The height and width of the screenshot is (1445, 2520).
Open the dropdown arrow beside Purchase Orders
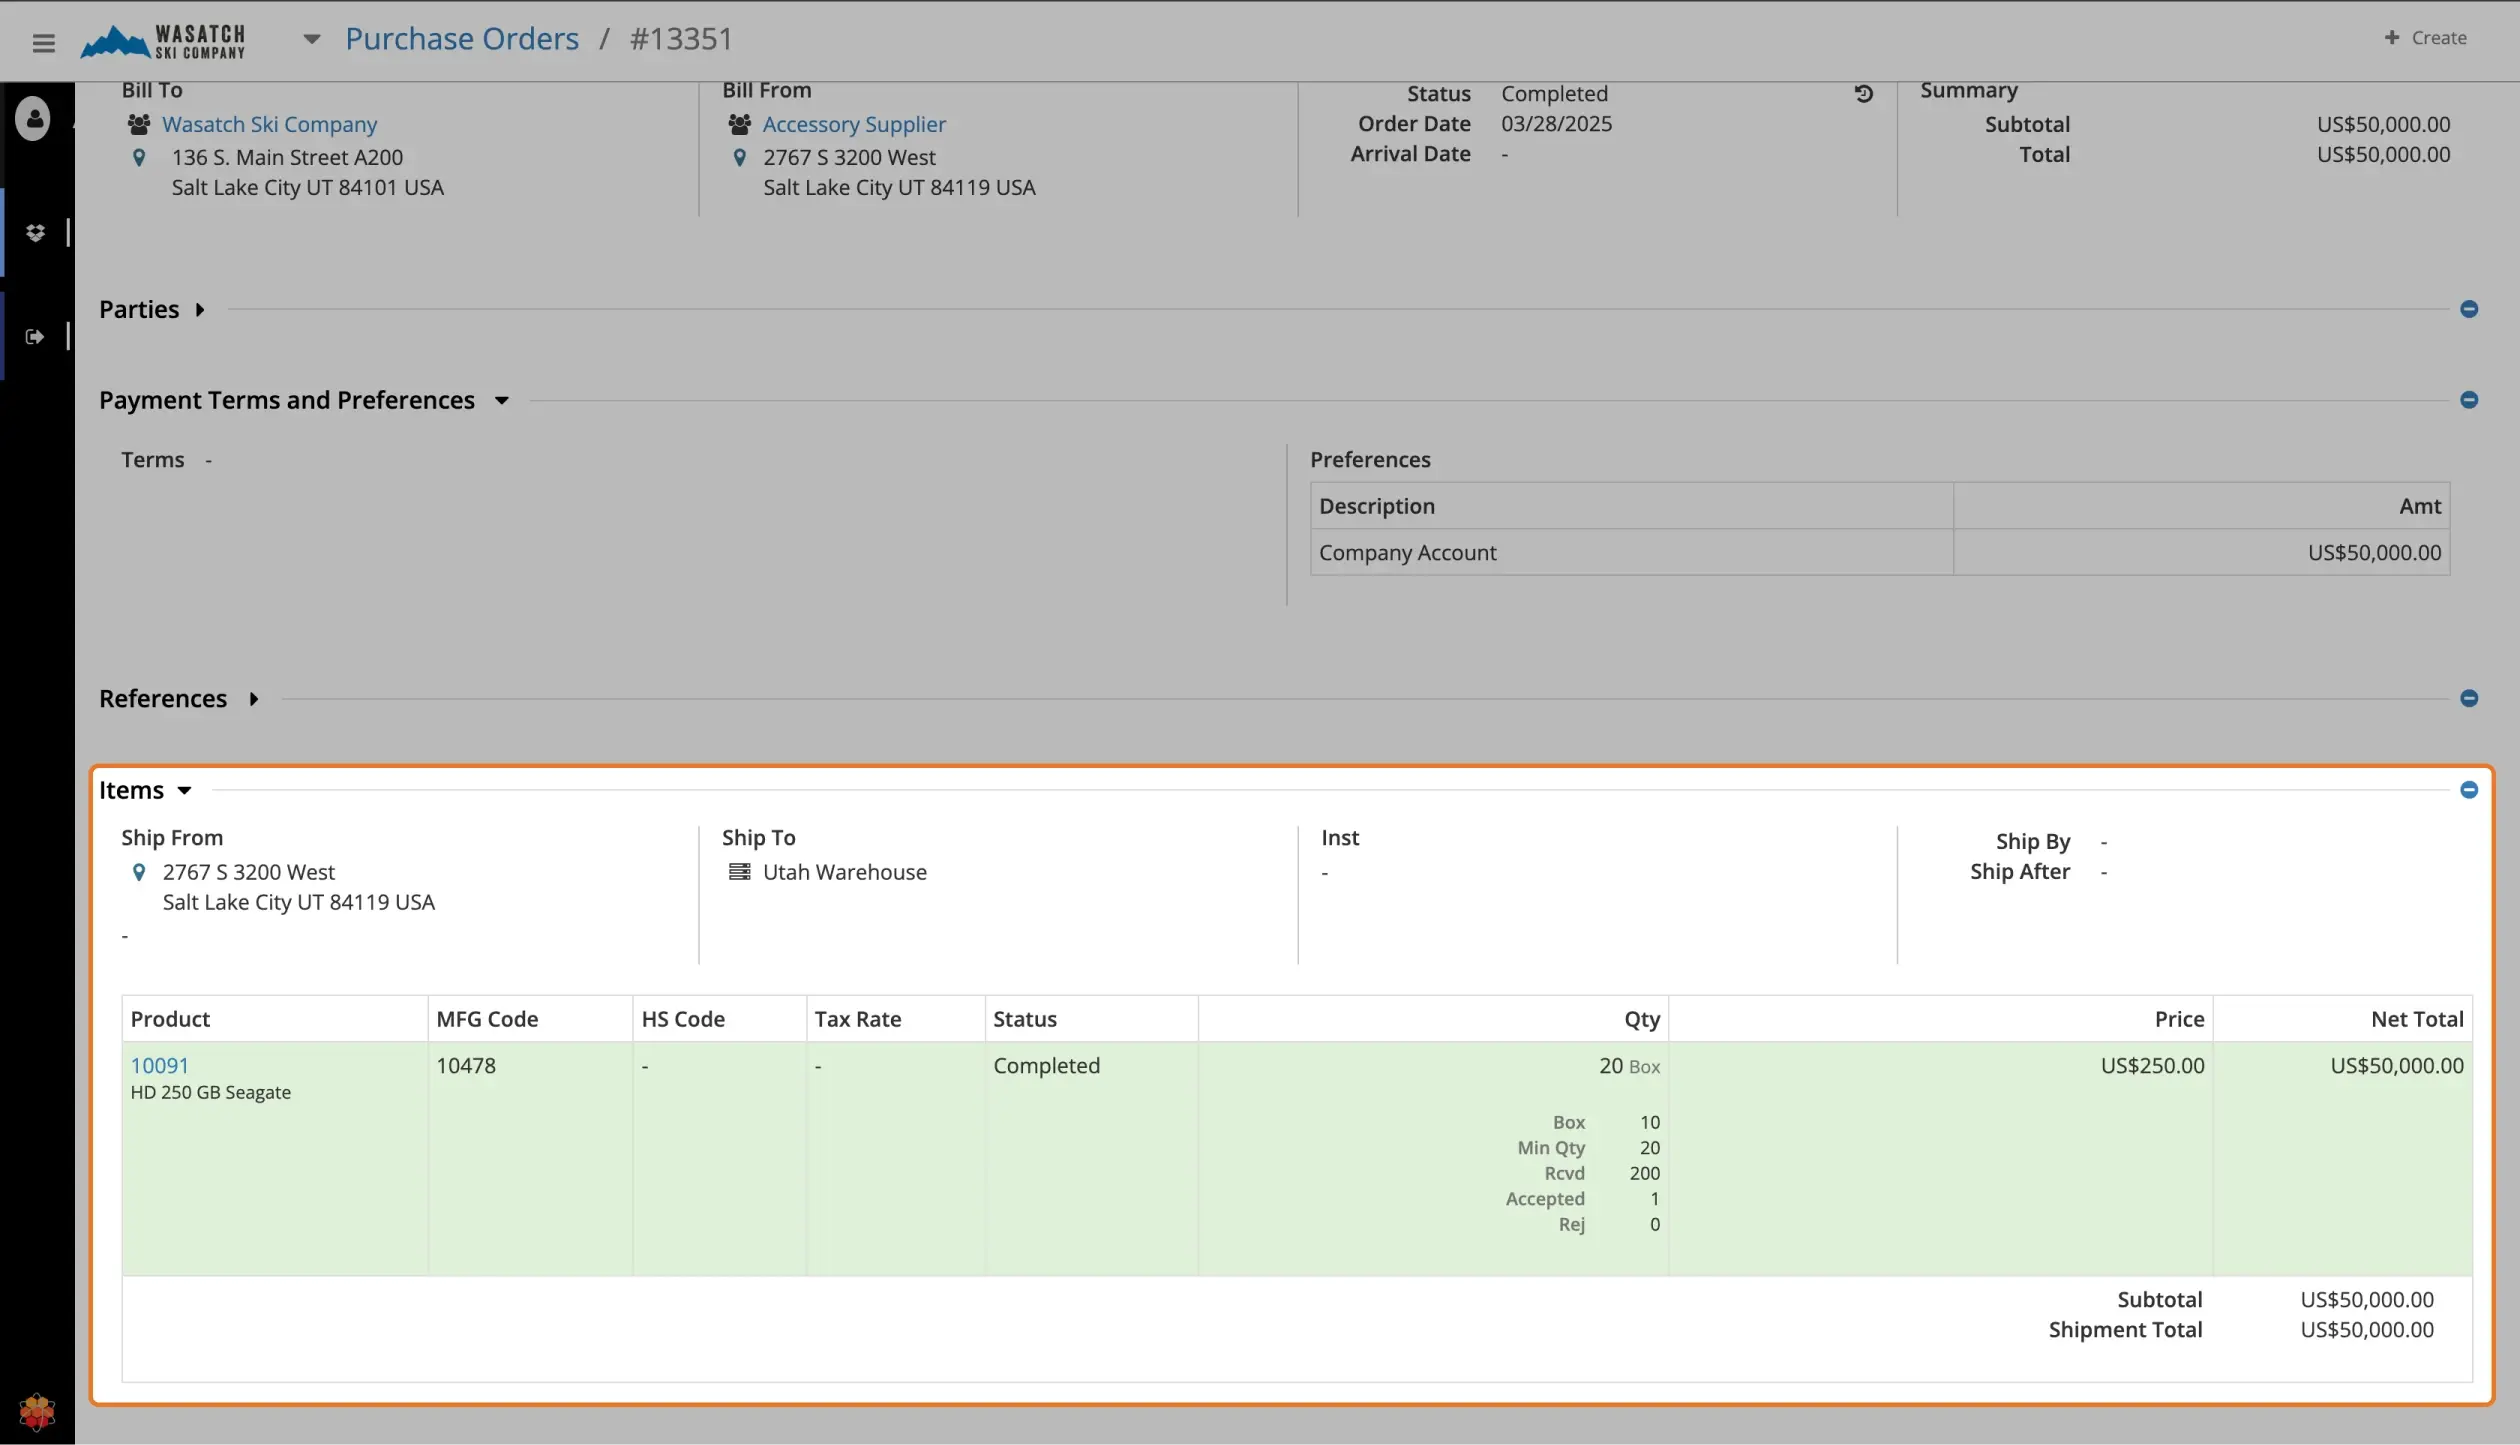[x=311, y=39]
